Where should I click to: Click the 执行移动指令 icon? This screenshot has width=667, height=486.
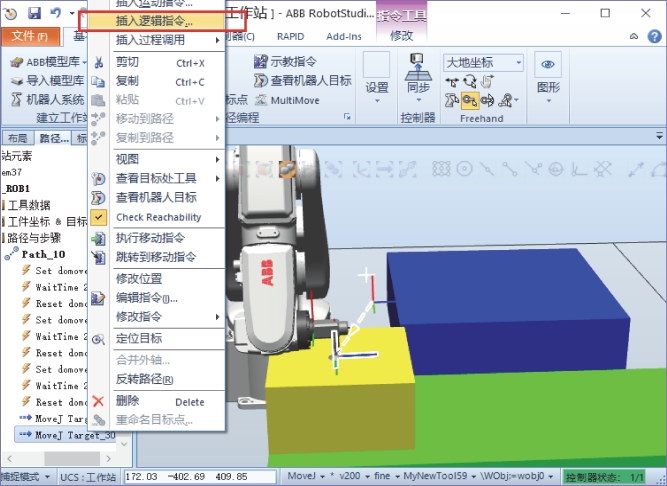pyautogui.click(x=98, y=239)
